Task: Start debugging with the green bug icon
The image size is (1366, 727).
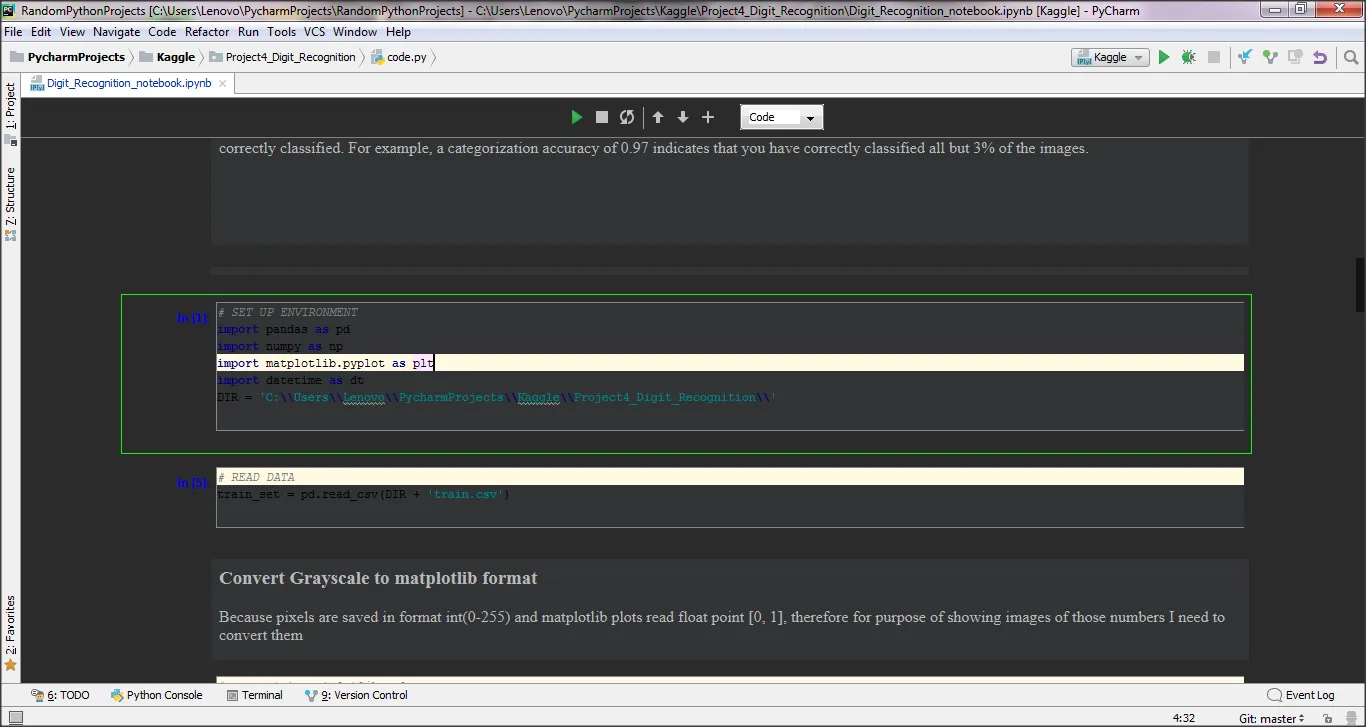Action: click(x=1188, y=57)
